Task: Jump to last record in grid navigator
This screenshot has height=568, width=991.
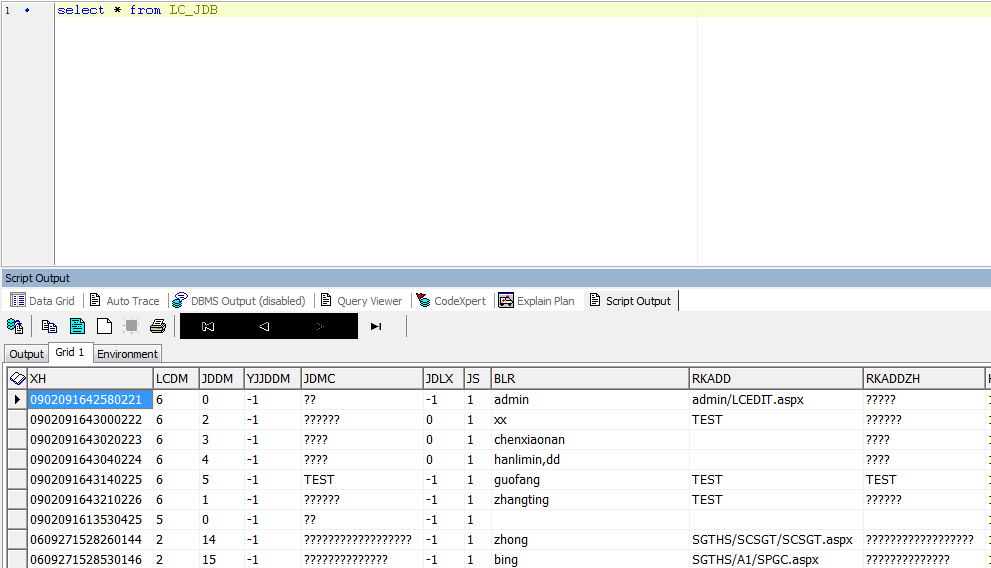Action: pos(376,326)
